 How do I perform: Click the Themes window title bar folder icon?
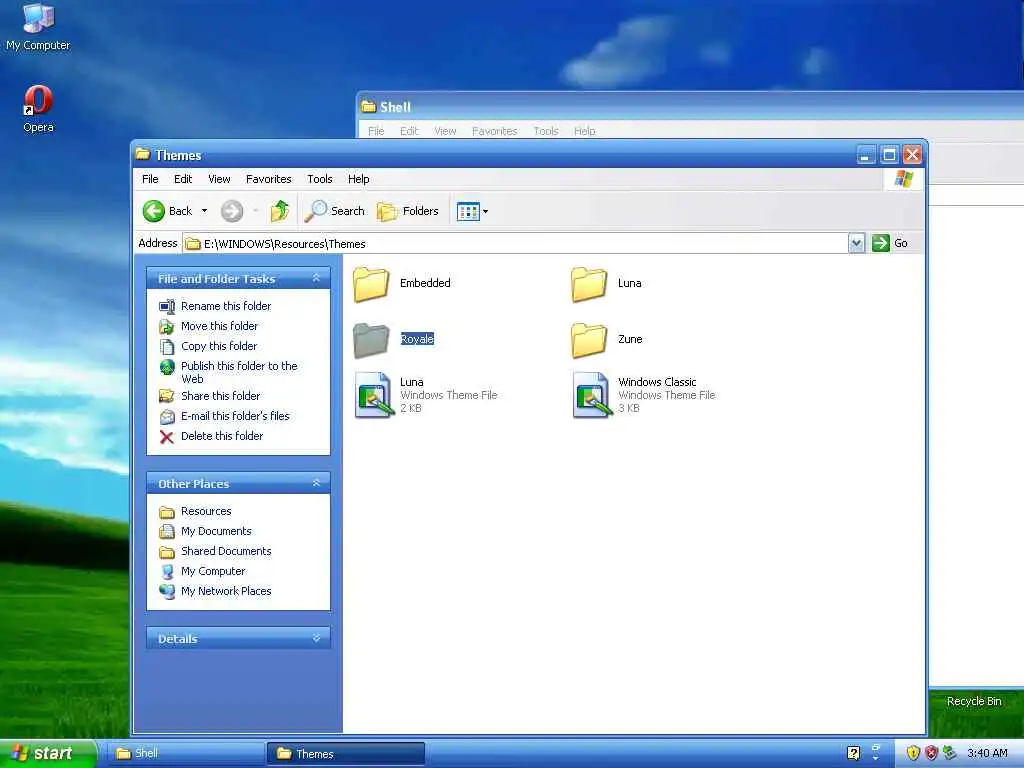click(142, 154)
